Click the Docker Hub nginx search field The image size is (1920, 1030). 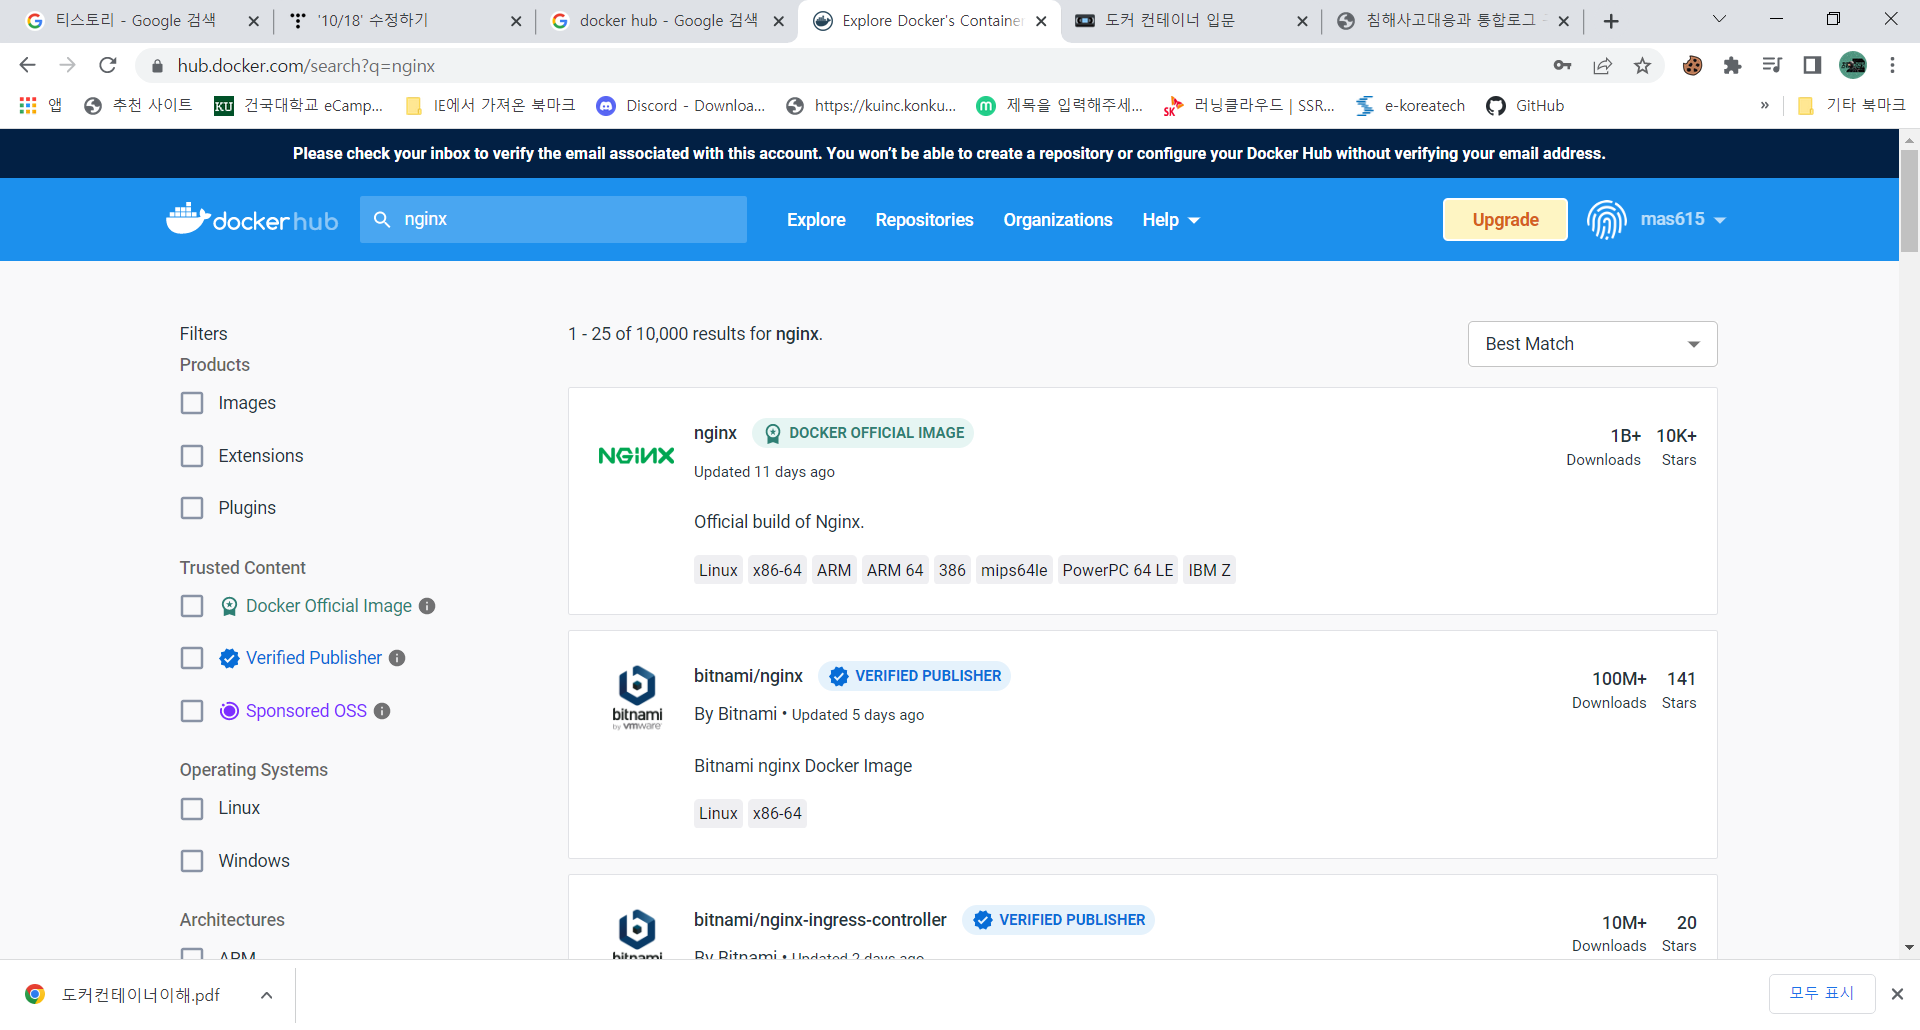pos(553,219)
